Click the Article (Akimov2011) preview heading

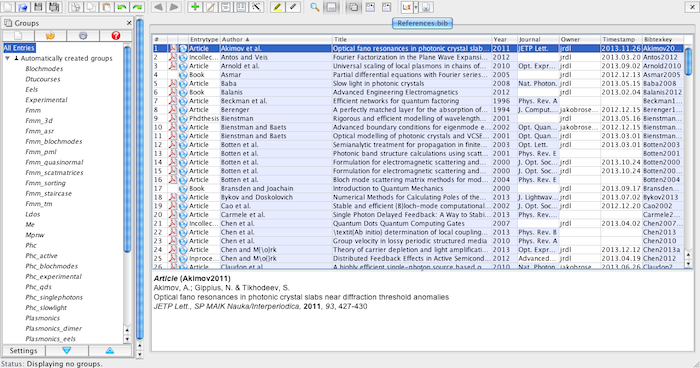(192, 278)
